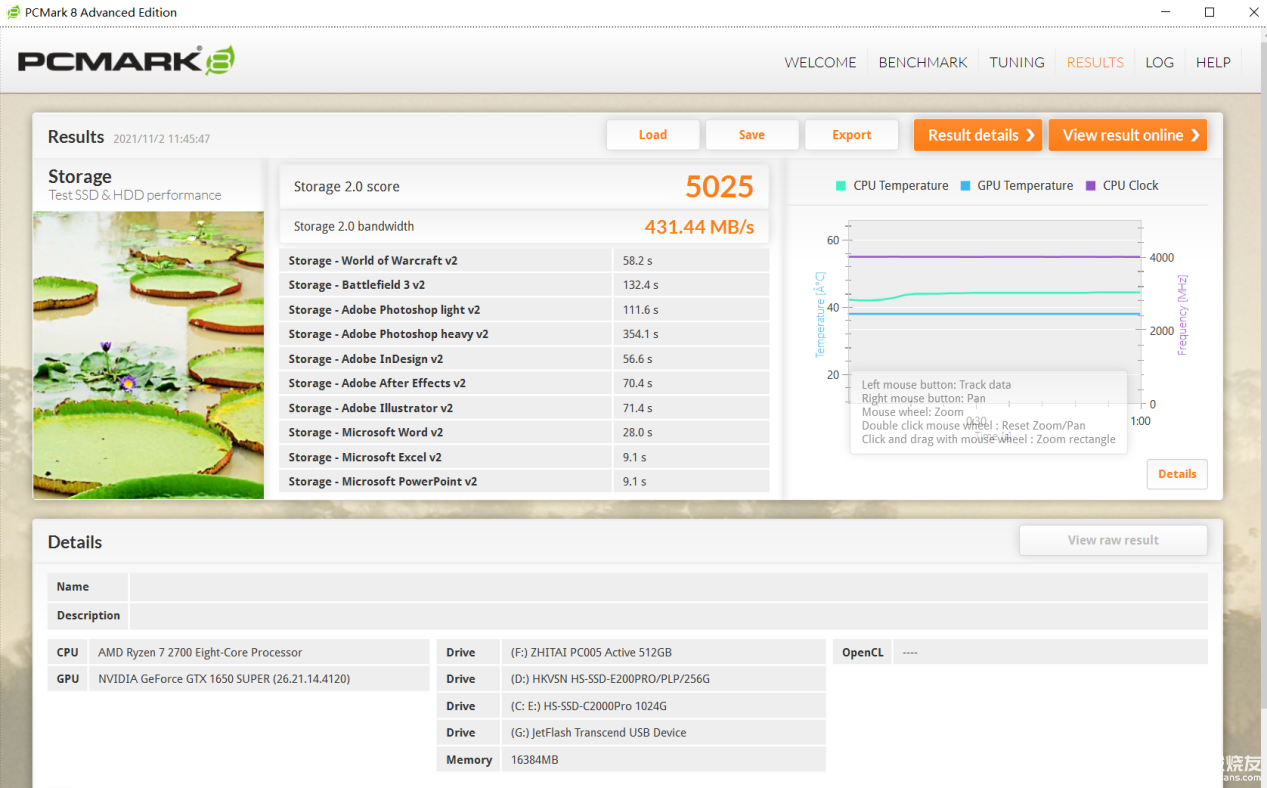This screenshot has height=788, width=1267.
Task: Click the Save results button
Action: click(752, 135)
